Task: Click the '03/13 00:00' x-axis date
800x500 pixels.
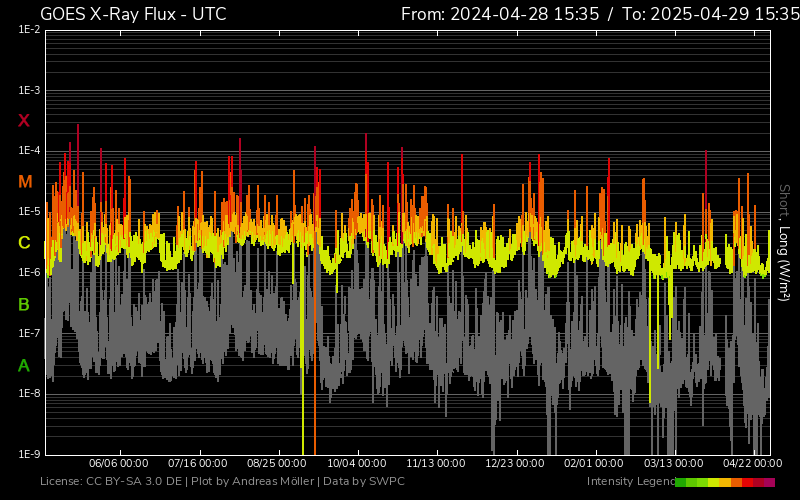Action: (673, 463)
